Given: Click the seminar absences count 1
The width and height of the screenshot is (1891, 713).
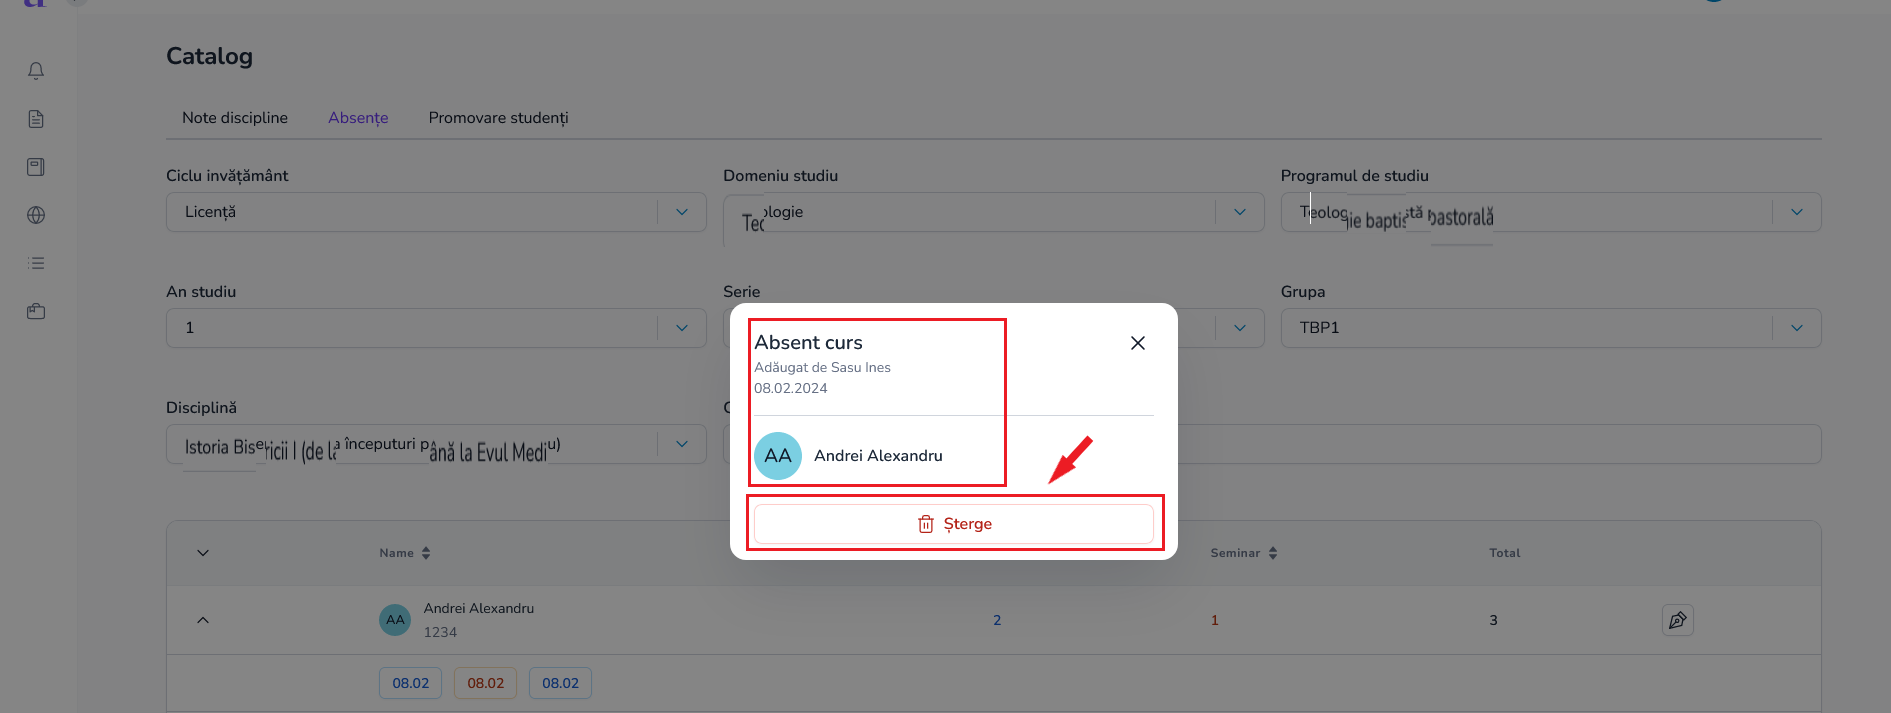Looking at the screenshot, I should tap(1215, 620).
